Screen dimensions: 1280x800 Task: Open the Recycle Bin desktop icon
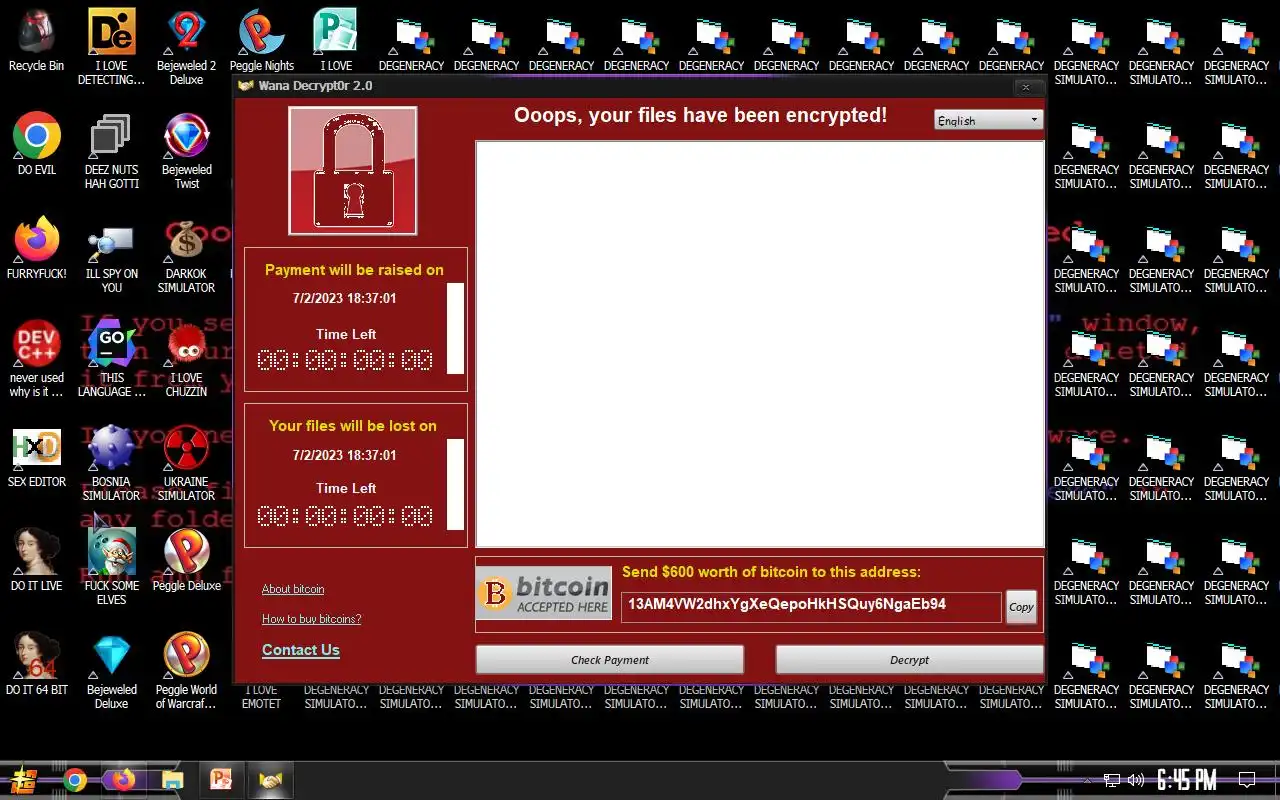coord(36,40)
